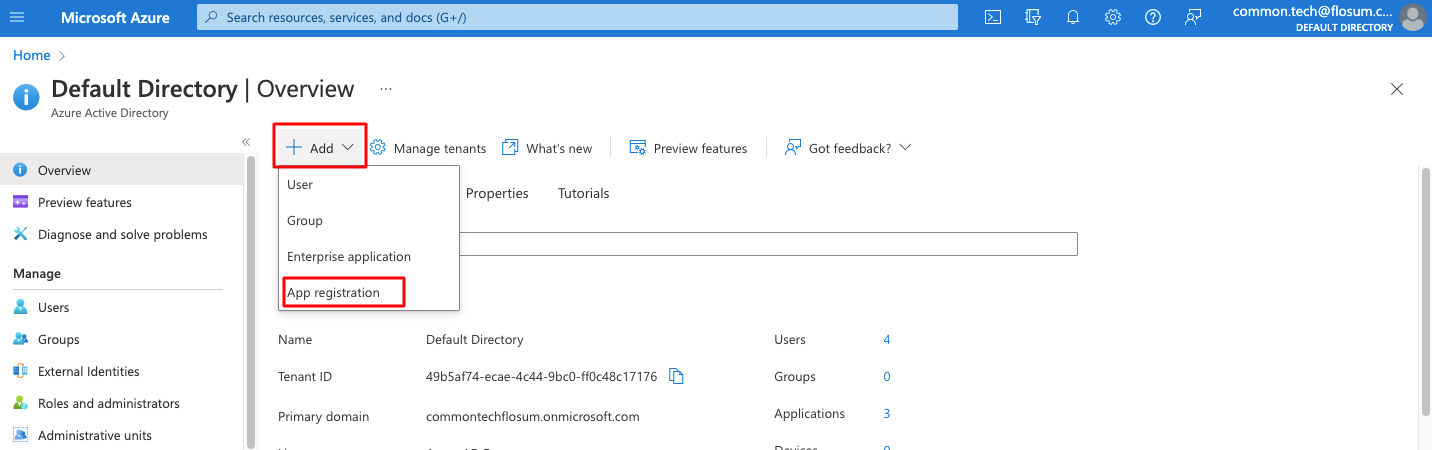Image resolution: width=1432 pixels, height=450 pixels.
Task: Copy the Tenant ID to clipboard
Action: coord(677,377)
